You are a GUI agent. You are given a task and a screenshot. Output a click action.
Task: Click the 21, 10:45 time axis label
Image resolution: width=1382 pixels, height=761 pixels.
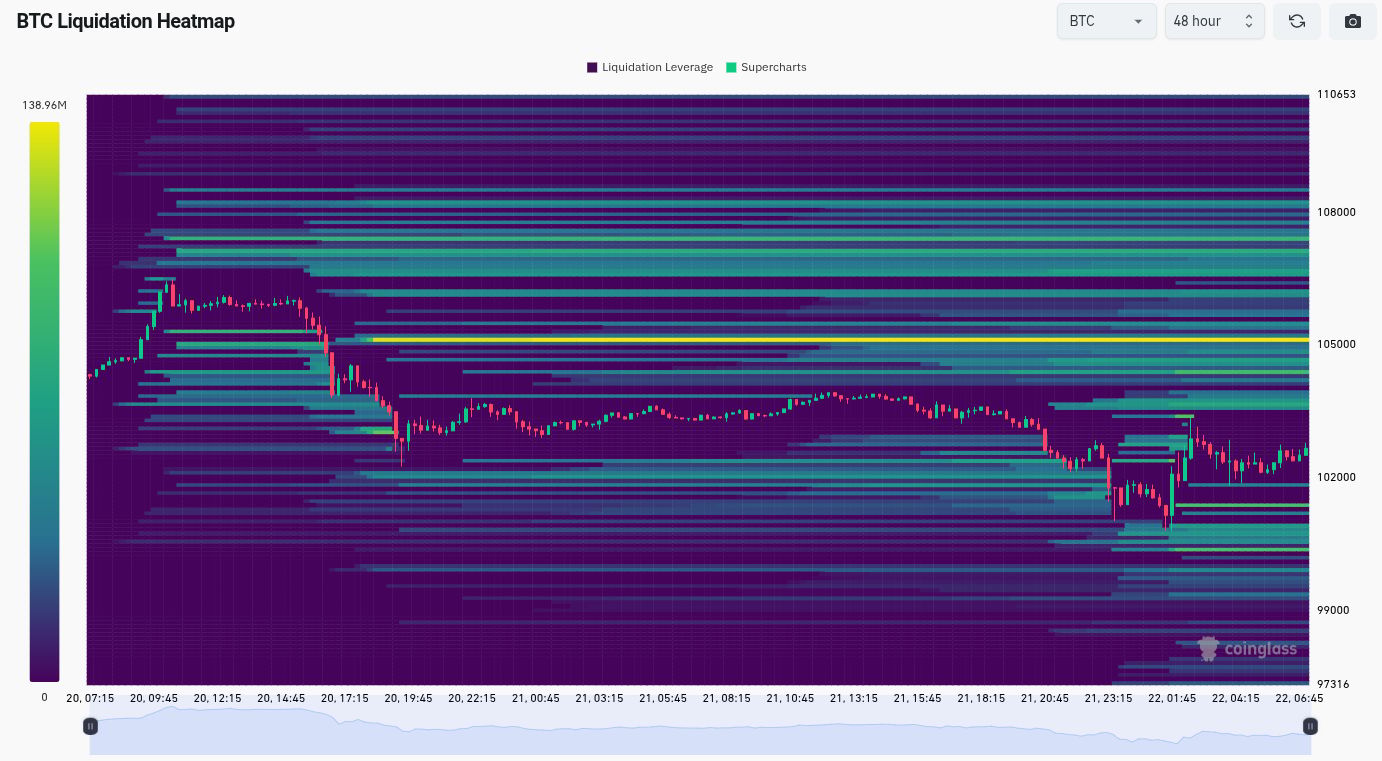point(791,698)
